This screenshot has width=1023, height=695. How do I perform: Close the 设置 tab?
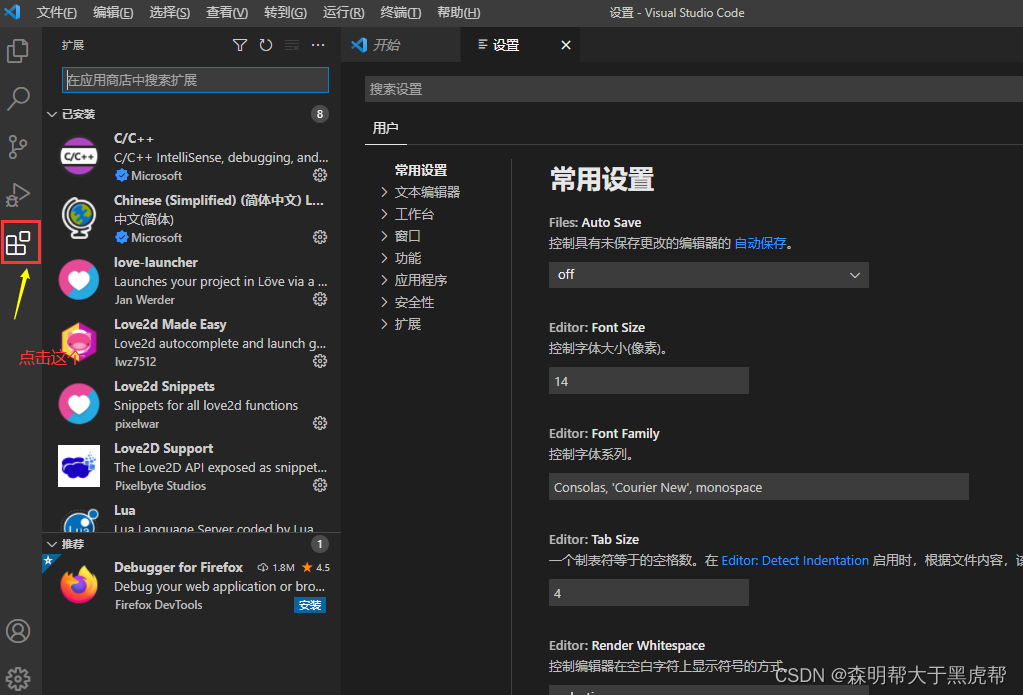click(565, 45)
